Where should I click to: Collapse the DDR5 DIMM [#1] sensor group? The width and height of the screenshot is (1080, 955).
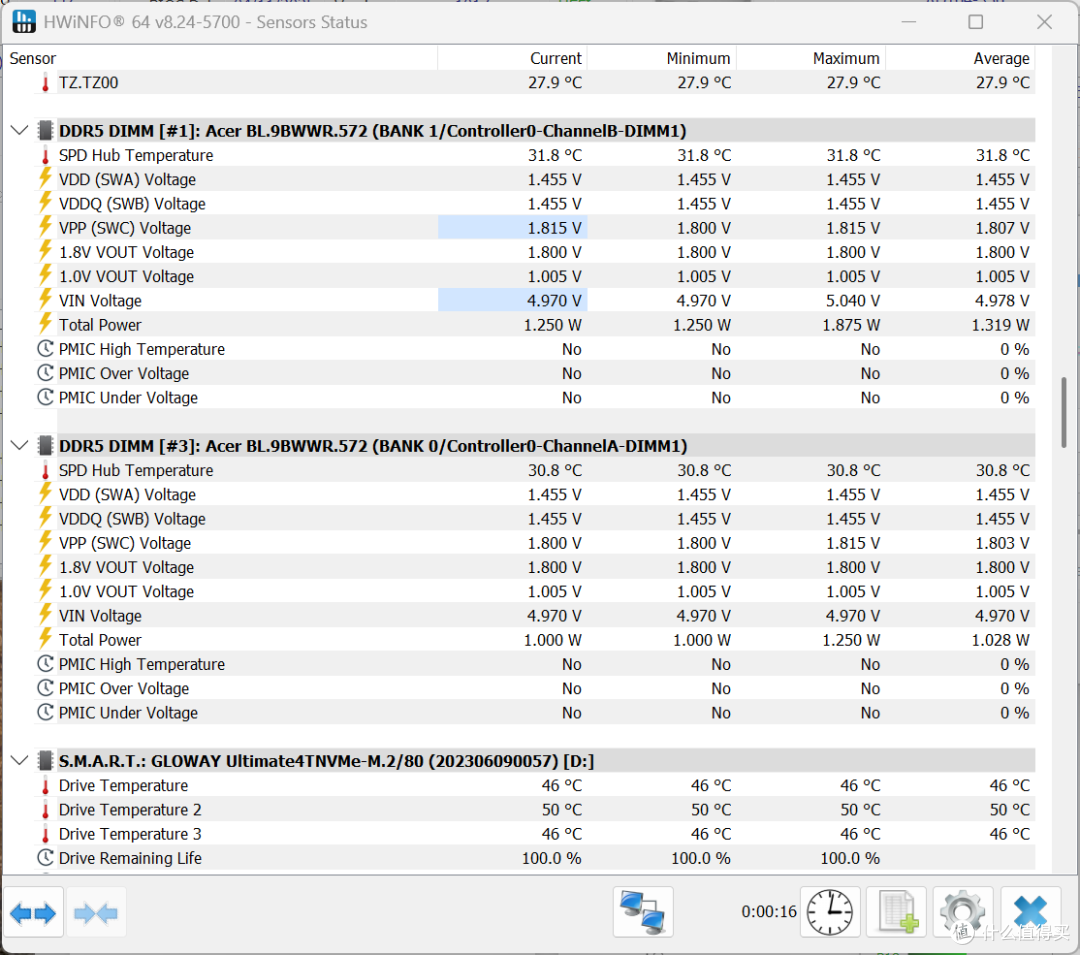click(x=20, y=130)
